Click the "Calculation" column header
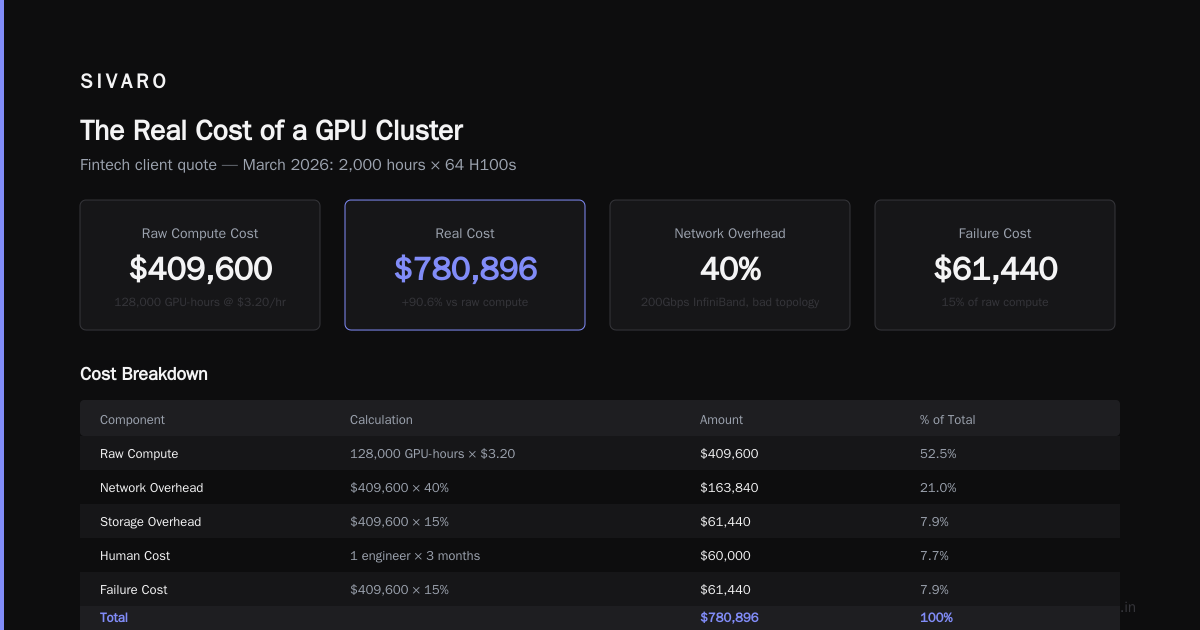 click(x=381, y=420)
